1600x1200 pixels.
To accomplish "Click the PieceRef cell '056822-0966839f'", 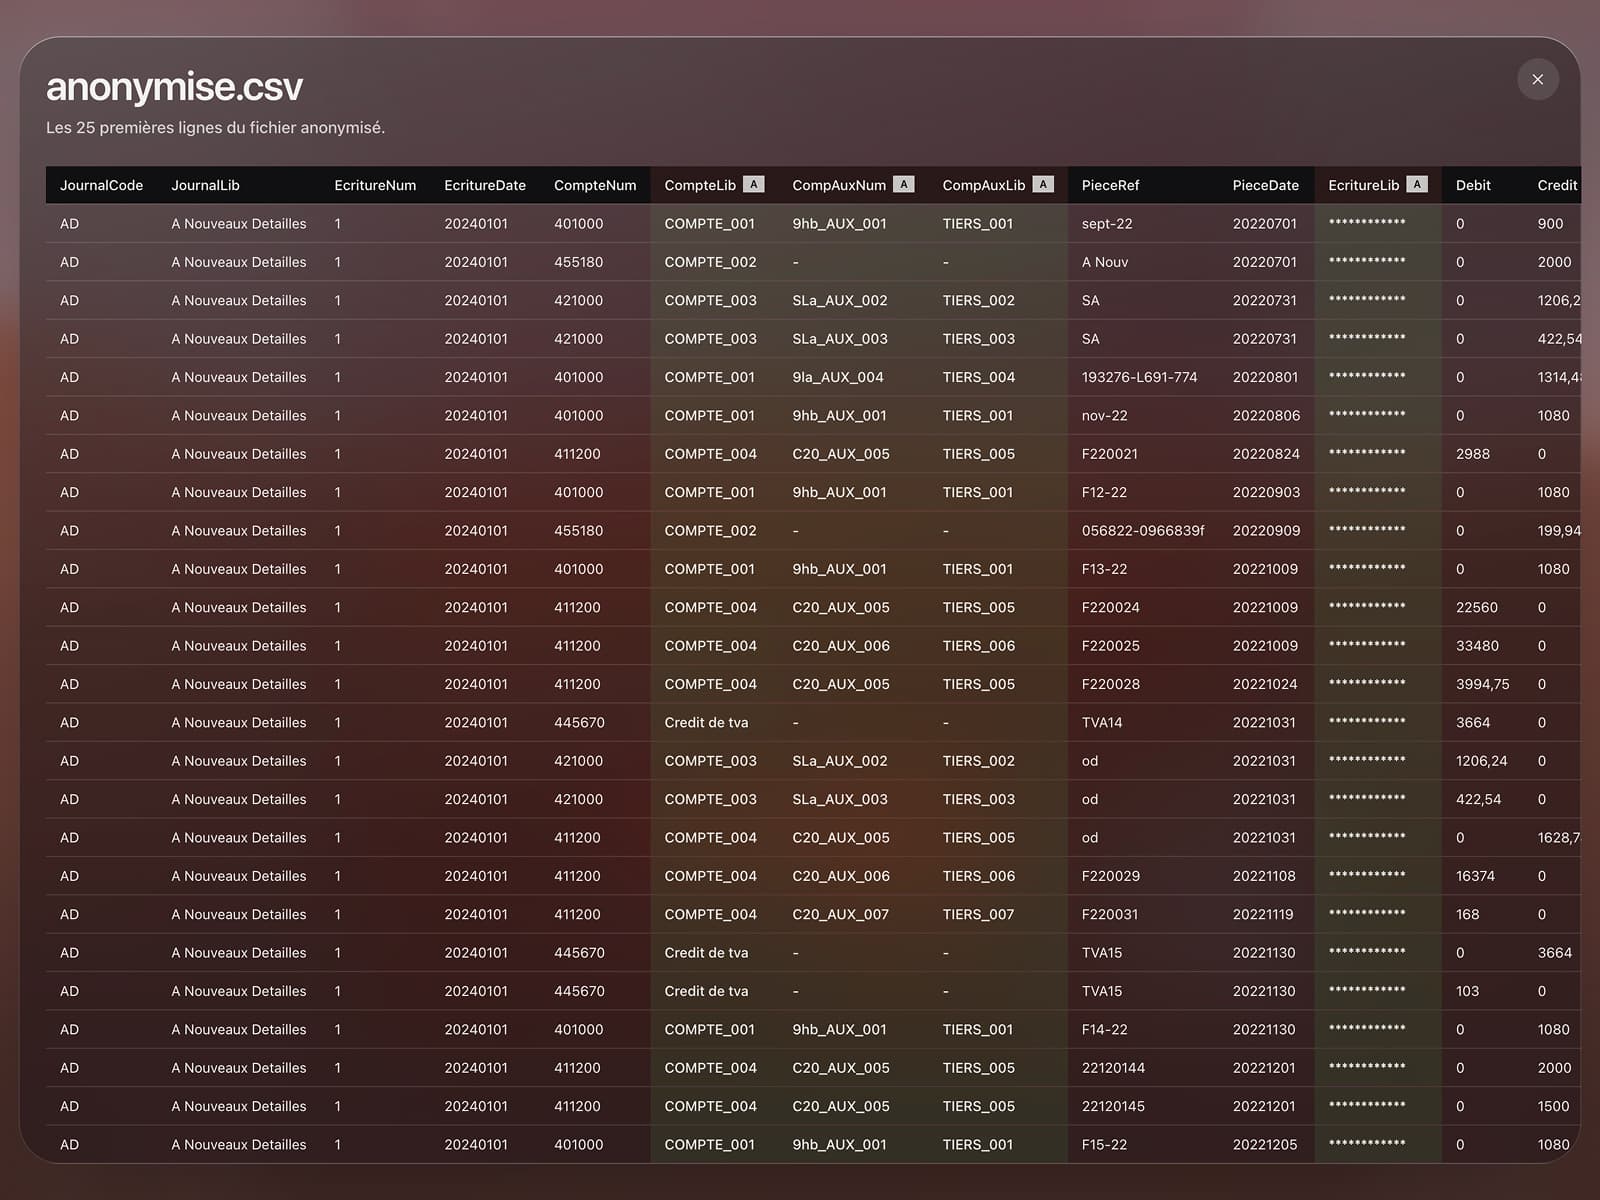I will [x=1143, y=531].
